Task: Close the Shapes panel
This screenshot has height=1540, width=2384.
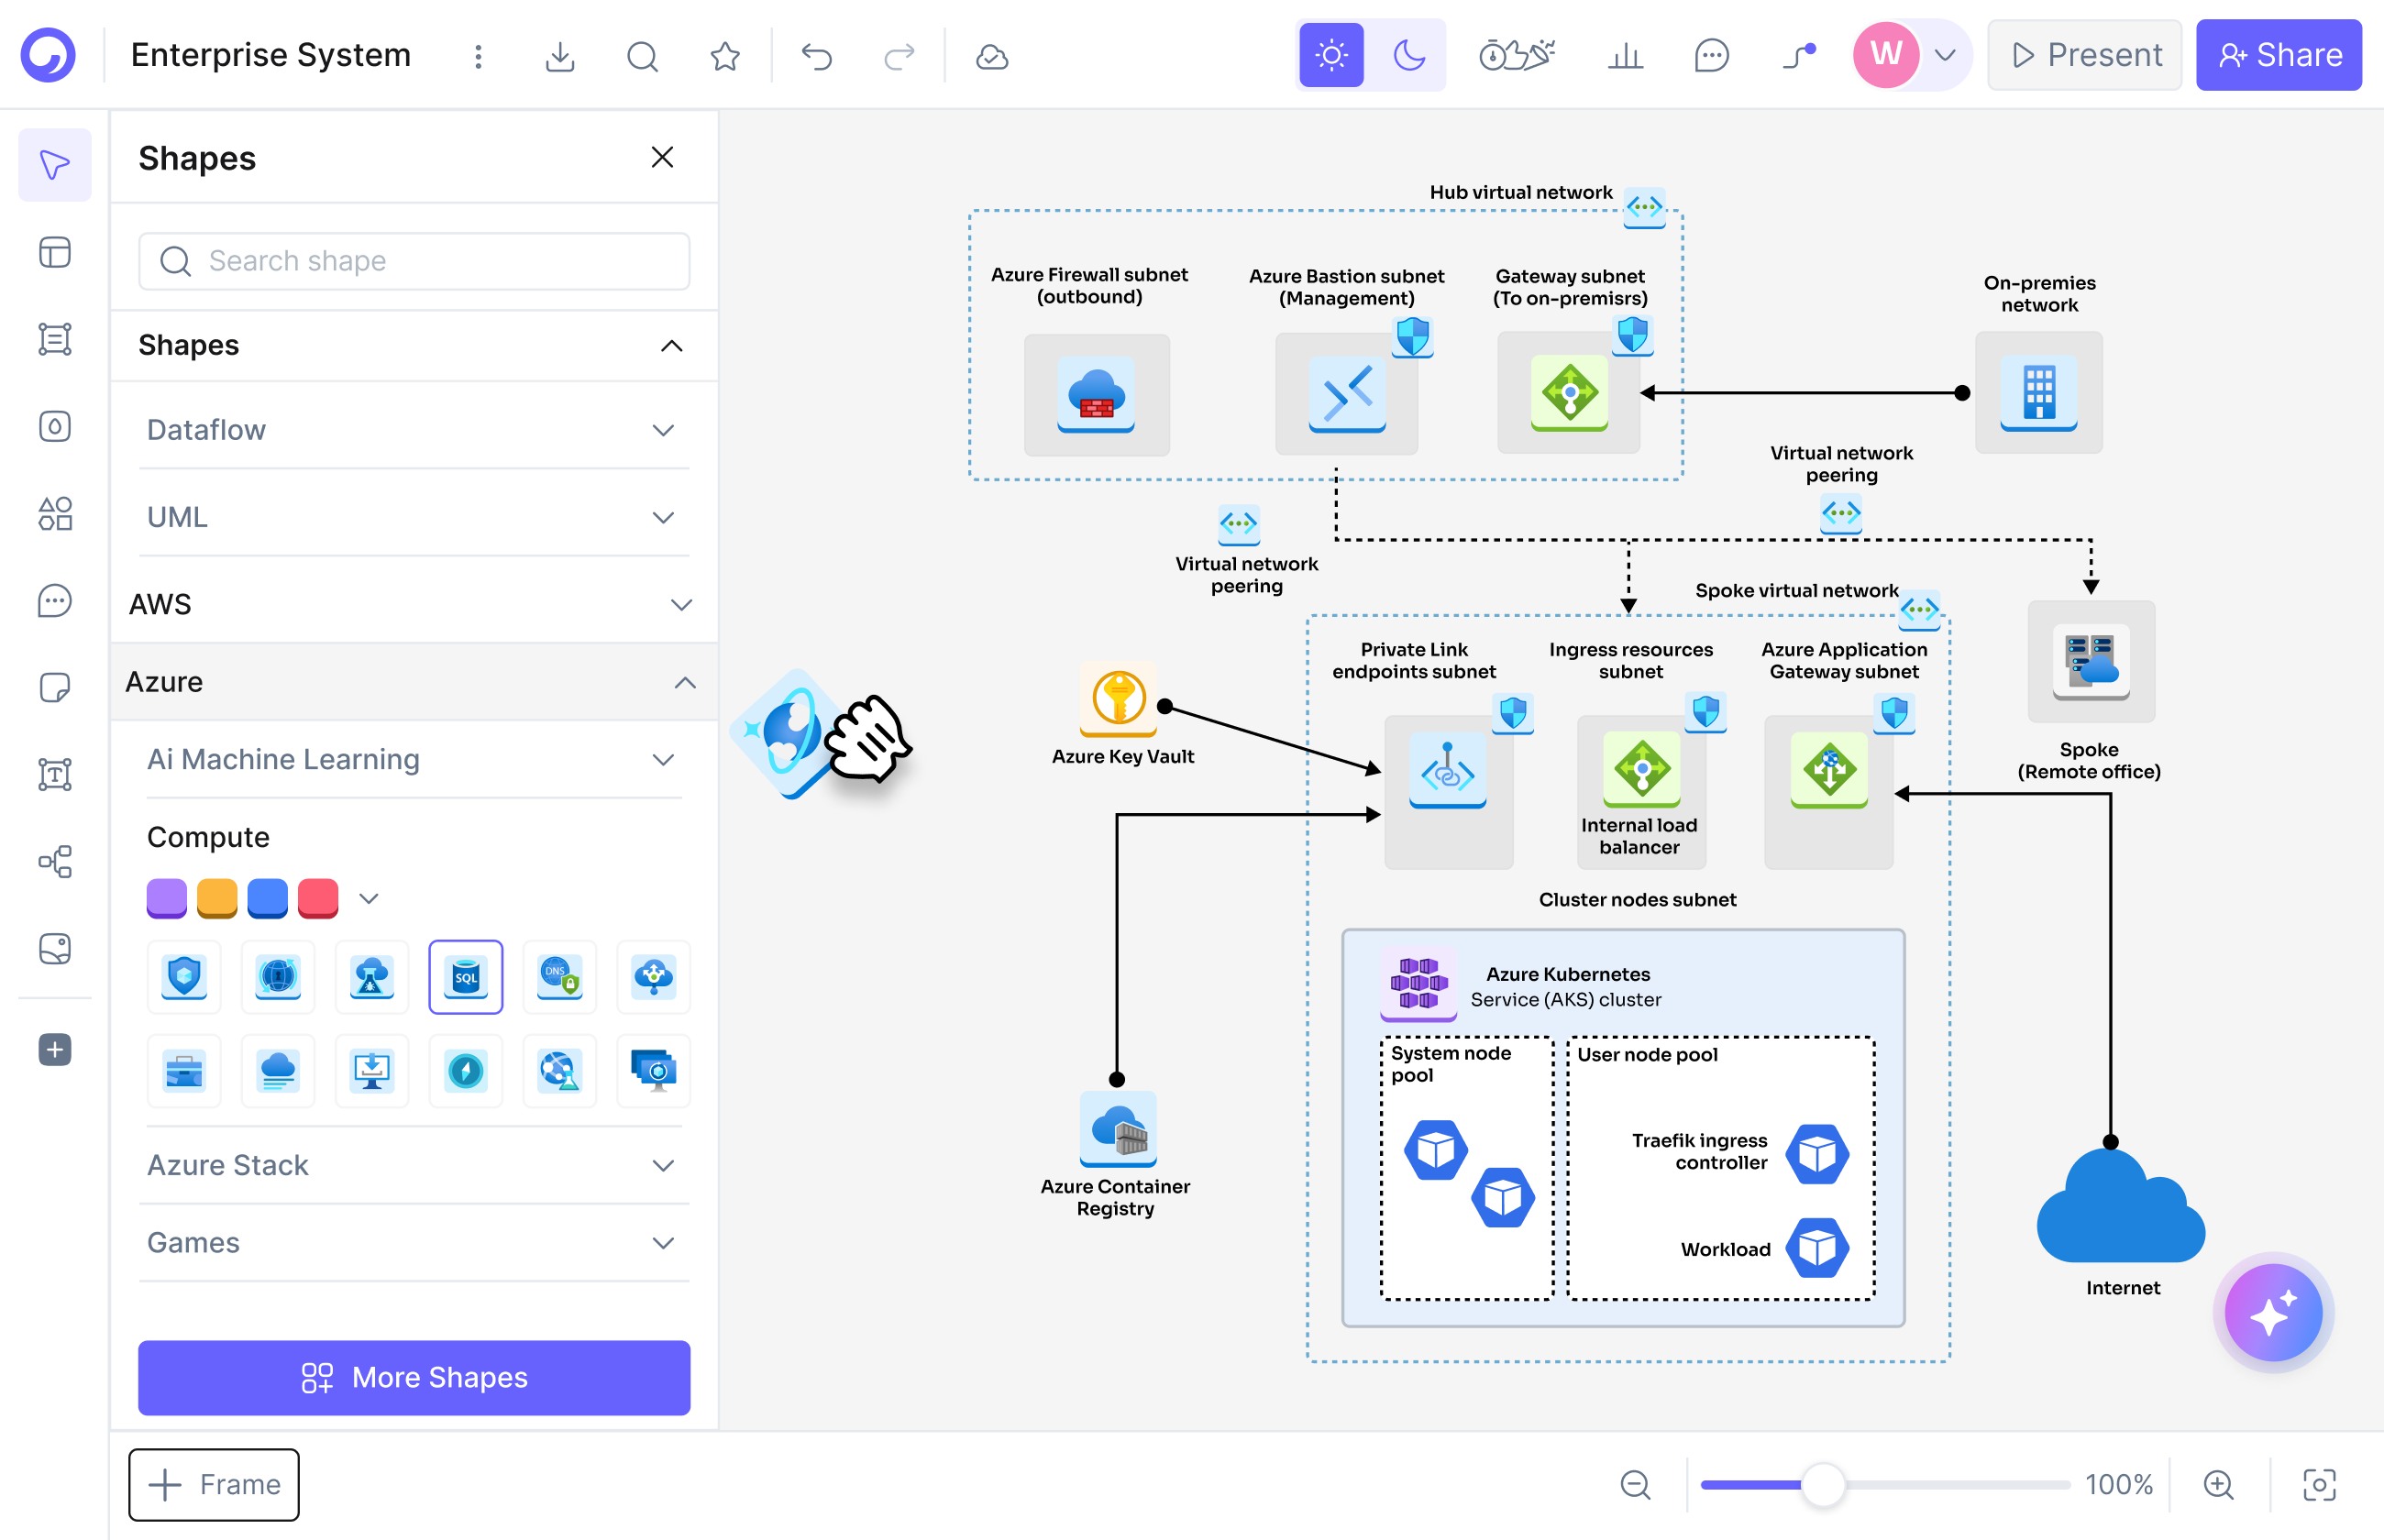Action: click(662, 157)
